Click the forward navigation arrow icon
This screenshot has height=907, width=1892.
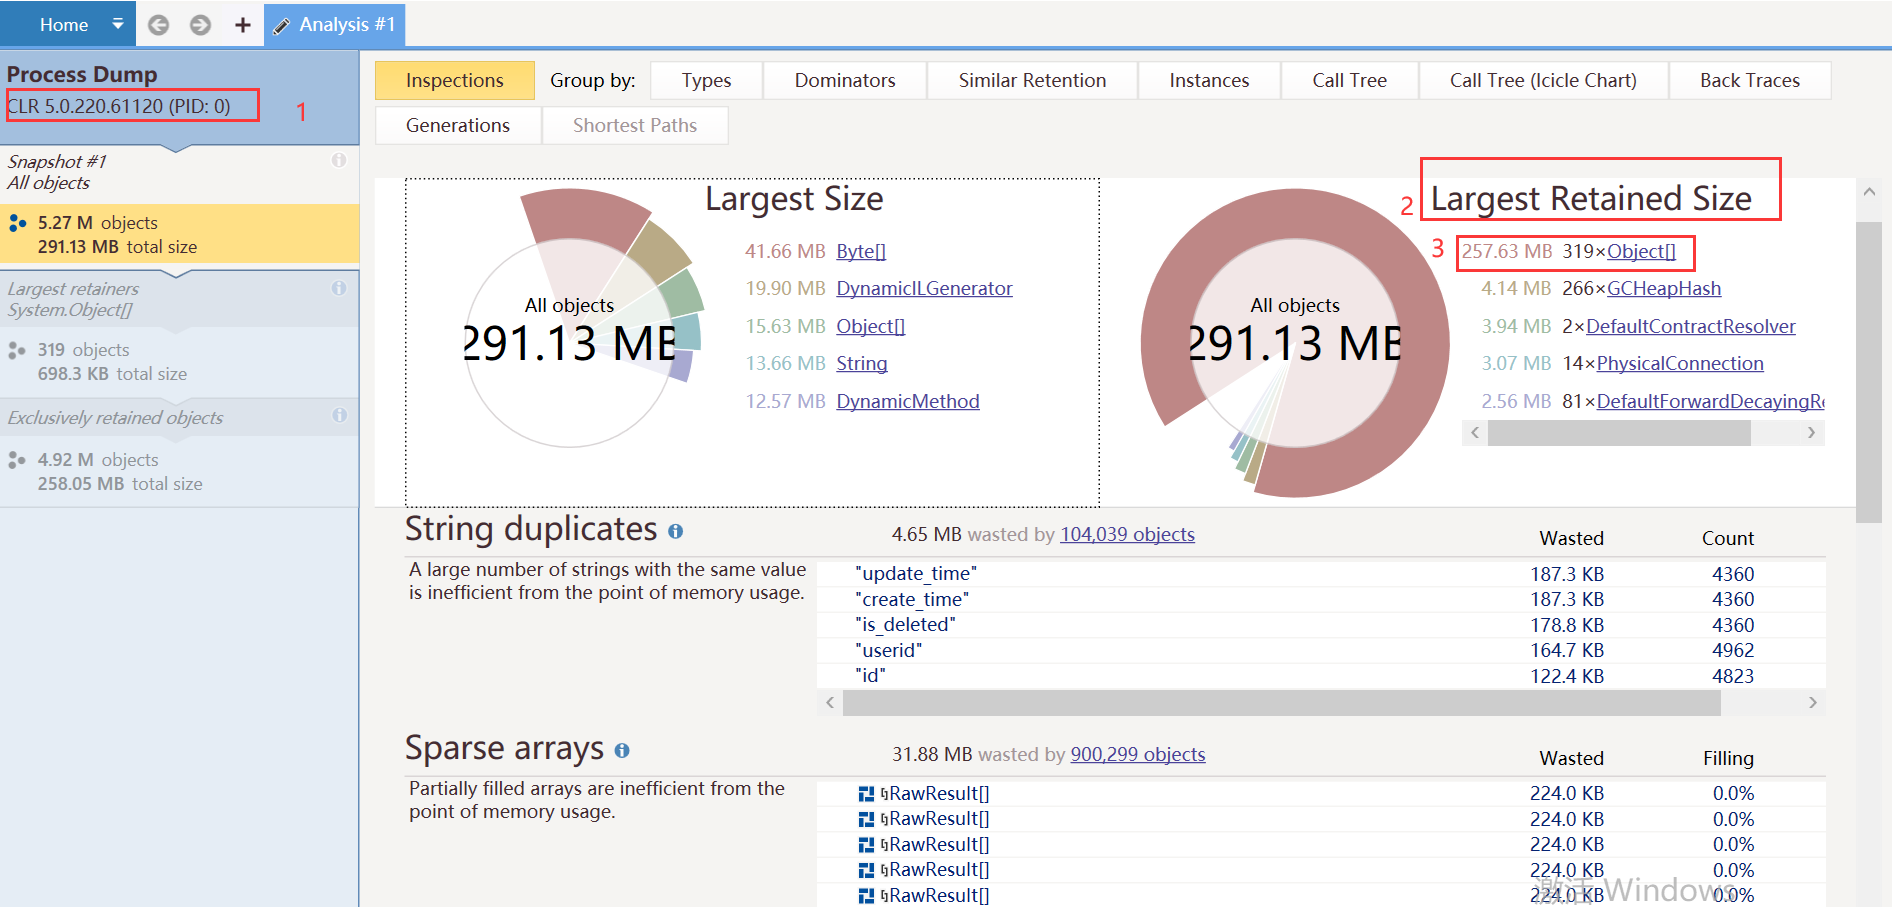pos(200,25)
